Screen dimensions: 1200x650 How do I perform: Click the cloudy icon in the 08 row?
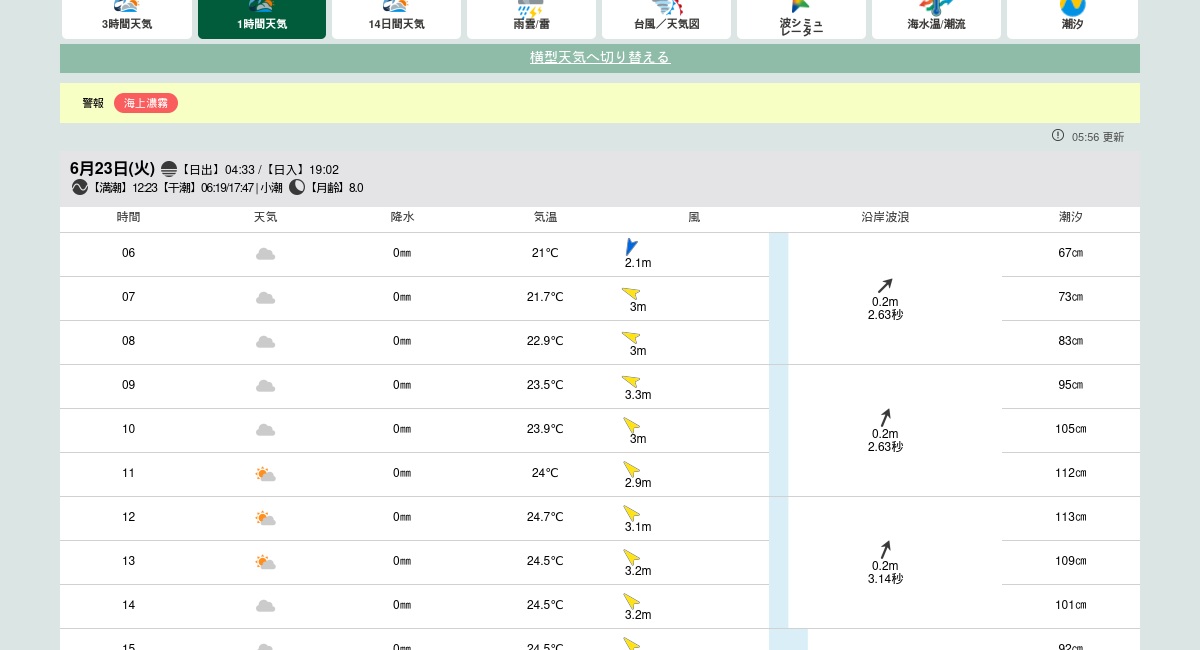(265, 342)
